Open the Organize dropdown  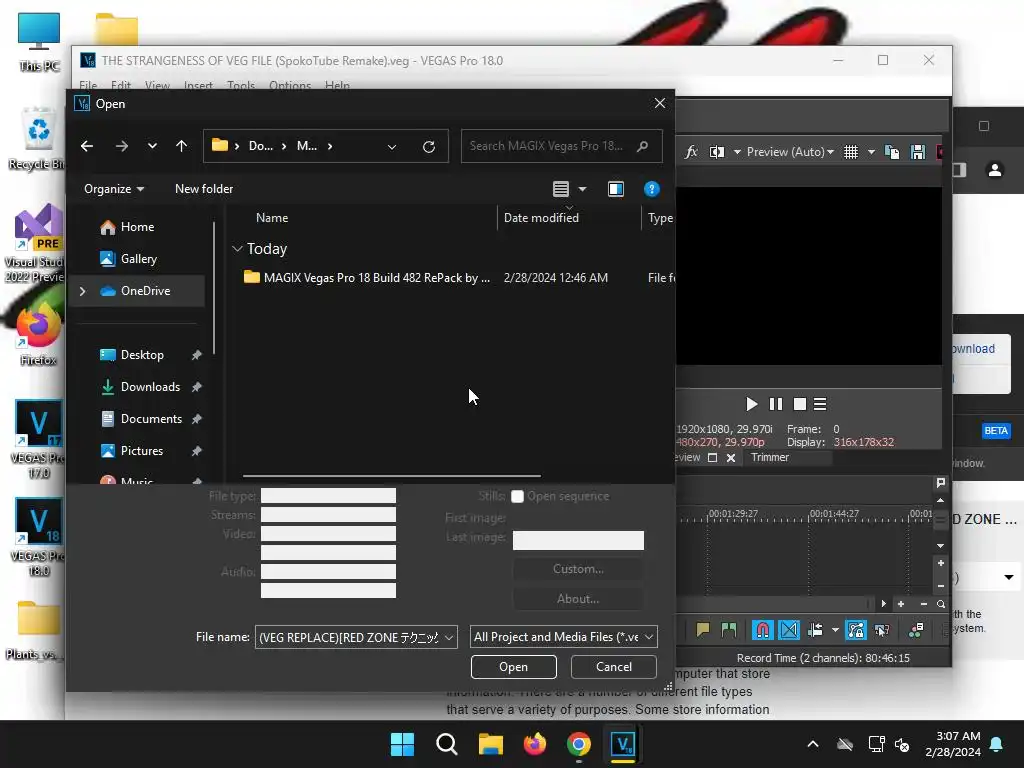click(114, 189)
